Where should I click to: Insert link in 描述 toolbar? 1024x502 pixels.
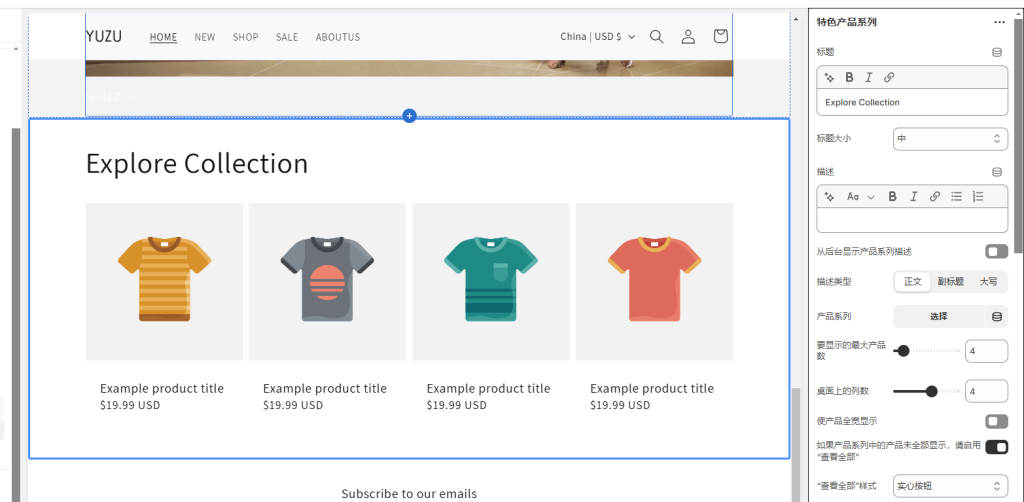click(x=934, y=197)
